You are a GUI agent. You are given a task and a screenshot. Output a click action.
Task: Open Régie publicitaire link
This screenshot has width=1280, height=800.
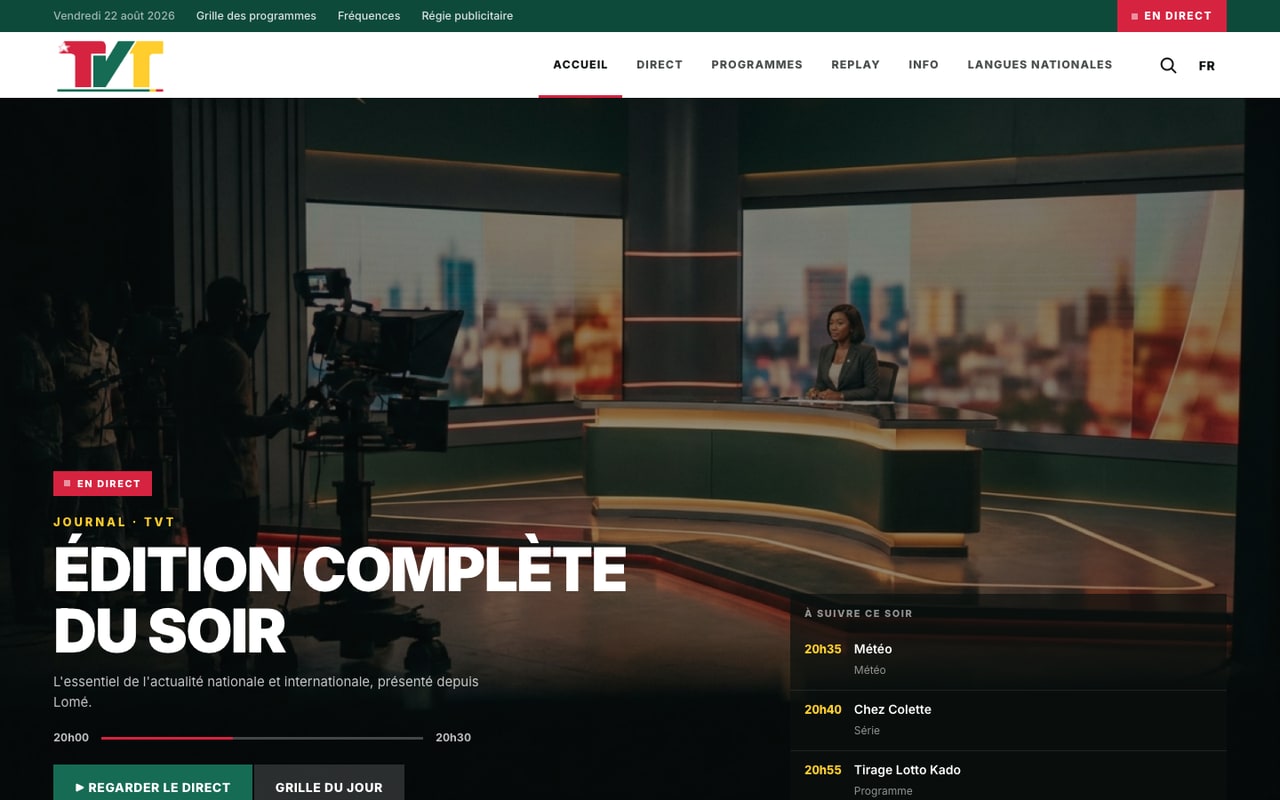point(467,16)
